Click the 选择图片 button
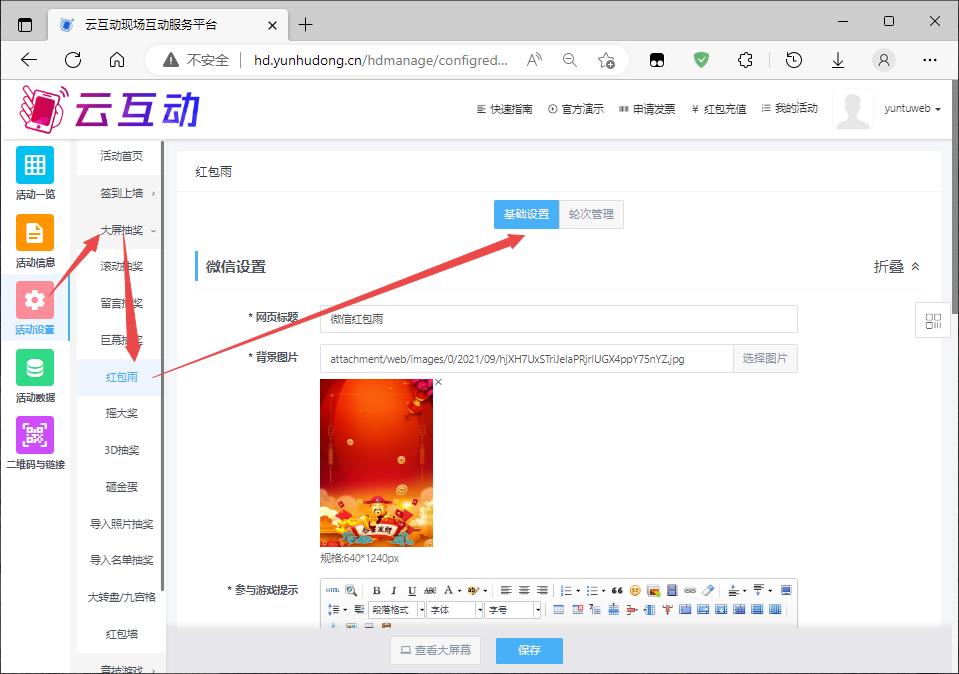The width and height of the screenshot is (959, 674). pos(765,358)
